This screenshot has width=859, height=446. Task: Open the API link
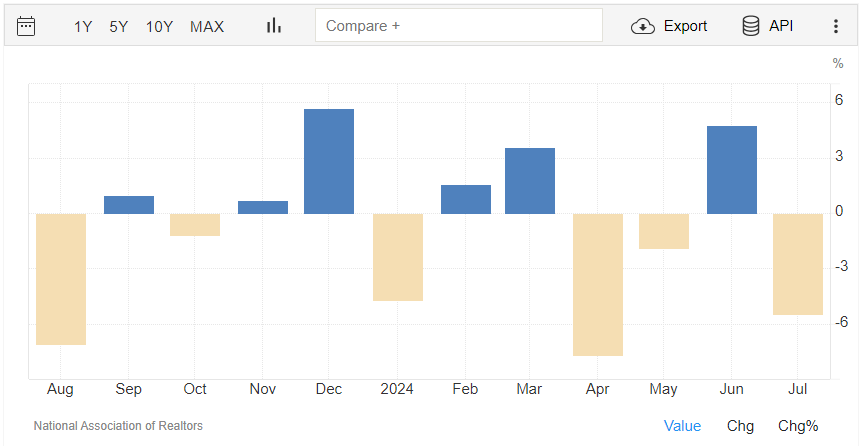click(x=781, y=26)
